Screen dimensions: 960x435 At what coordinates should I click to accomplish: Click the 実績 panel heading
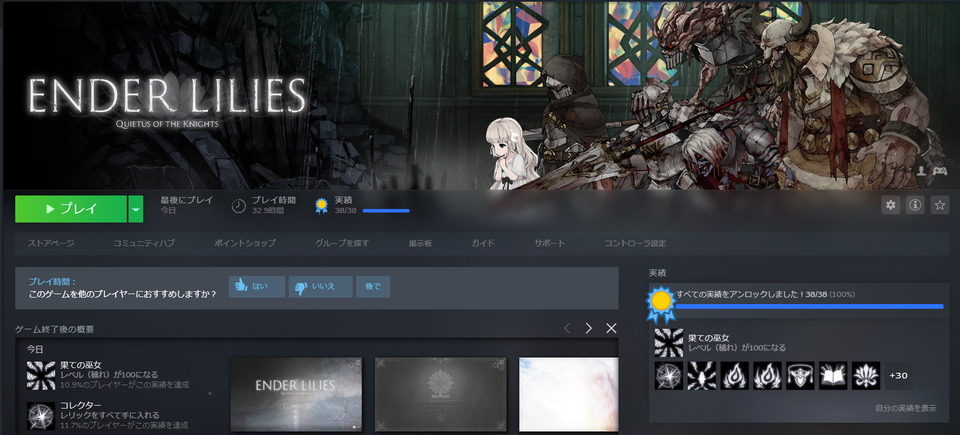click(x=658, y=273)
